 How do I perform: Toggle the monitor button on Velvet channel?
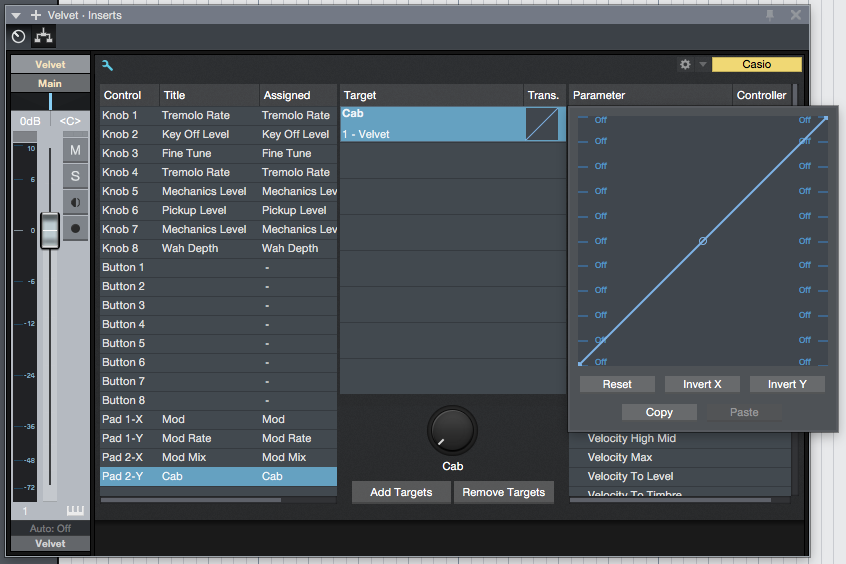[x=75, y=202]
